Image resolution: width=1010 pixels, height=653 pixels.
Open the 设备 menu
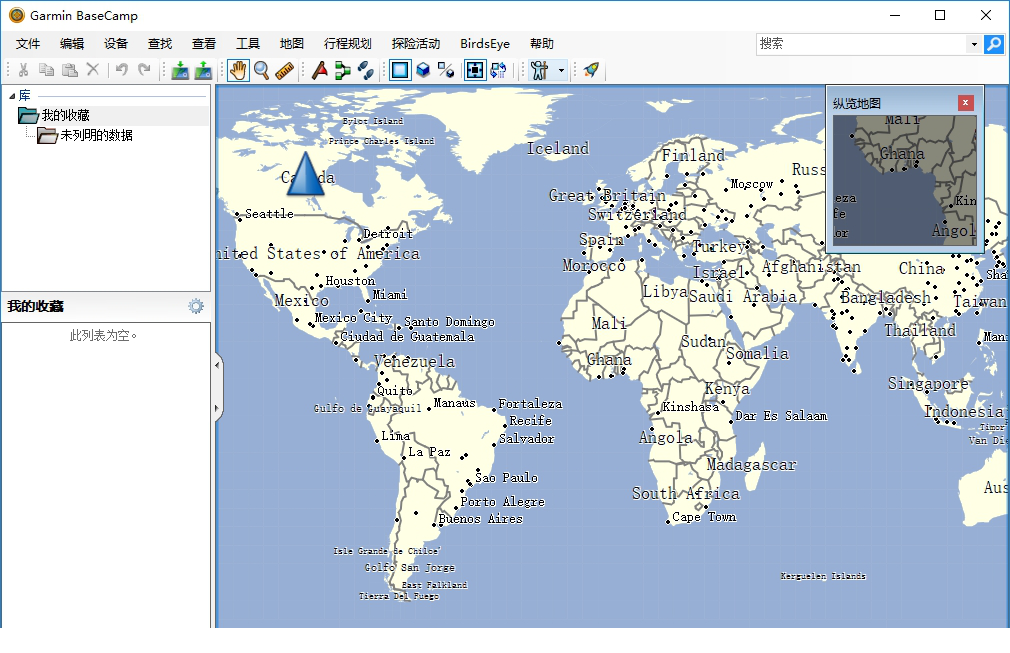[x=116, y=44]
